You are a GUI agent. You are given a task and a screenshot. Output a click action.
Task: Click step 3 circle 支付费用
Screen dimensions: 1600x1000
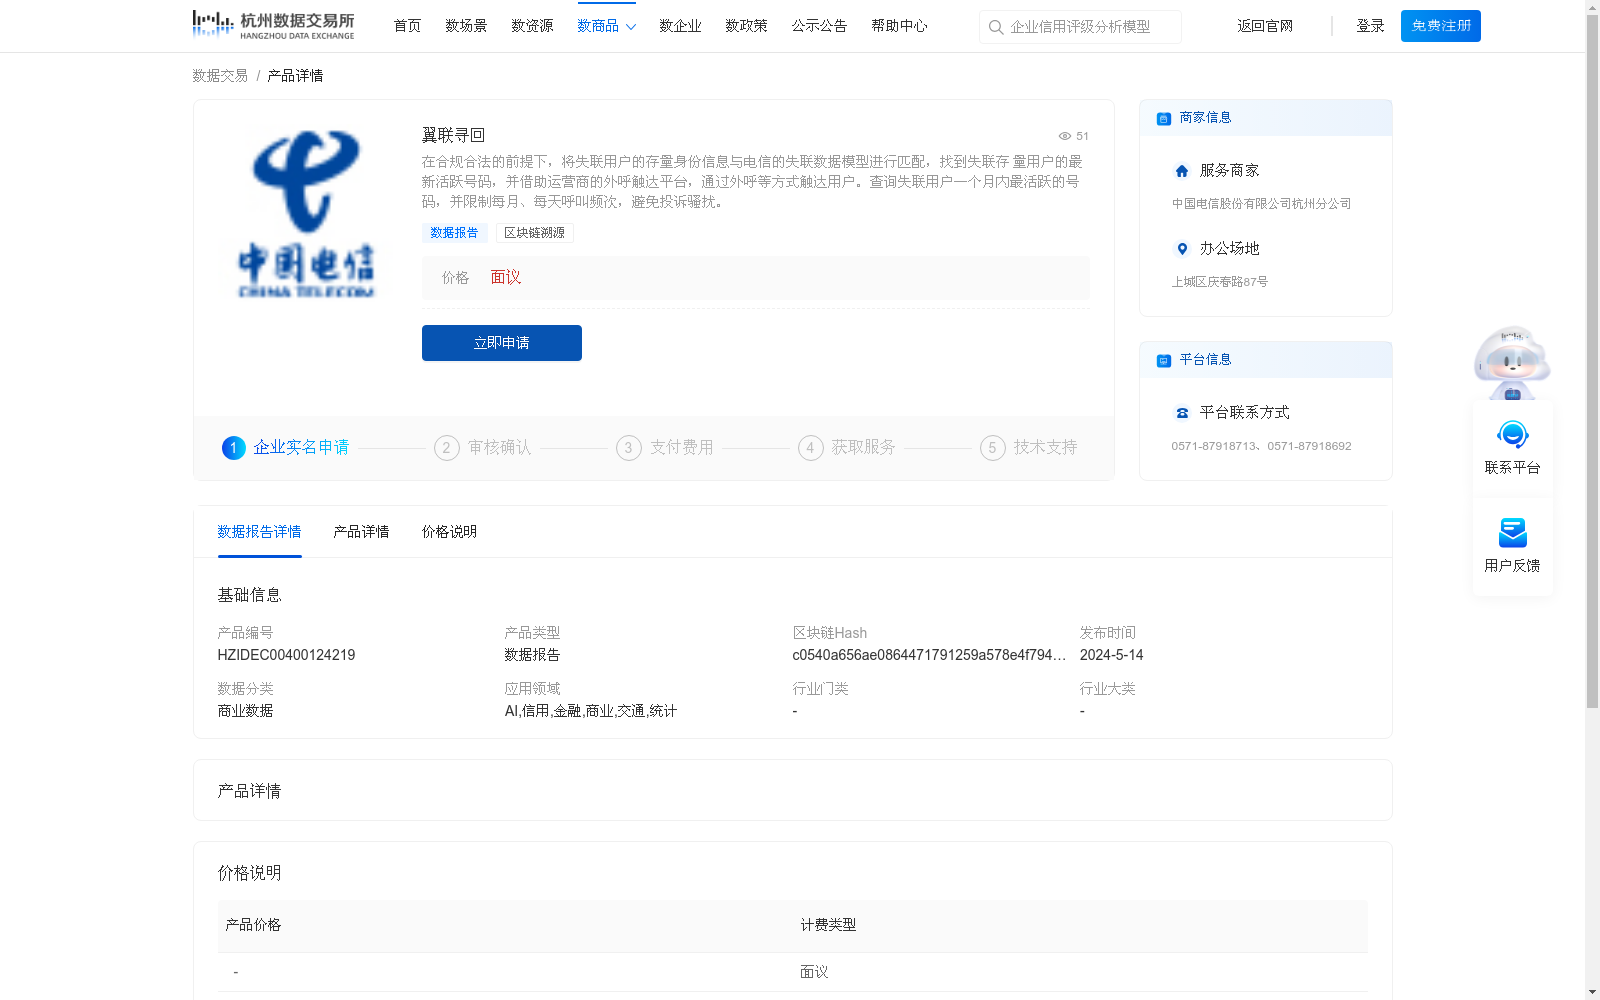[x=629, y=448]
